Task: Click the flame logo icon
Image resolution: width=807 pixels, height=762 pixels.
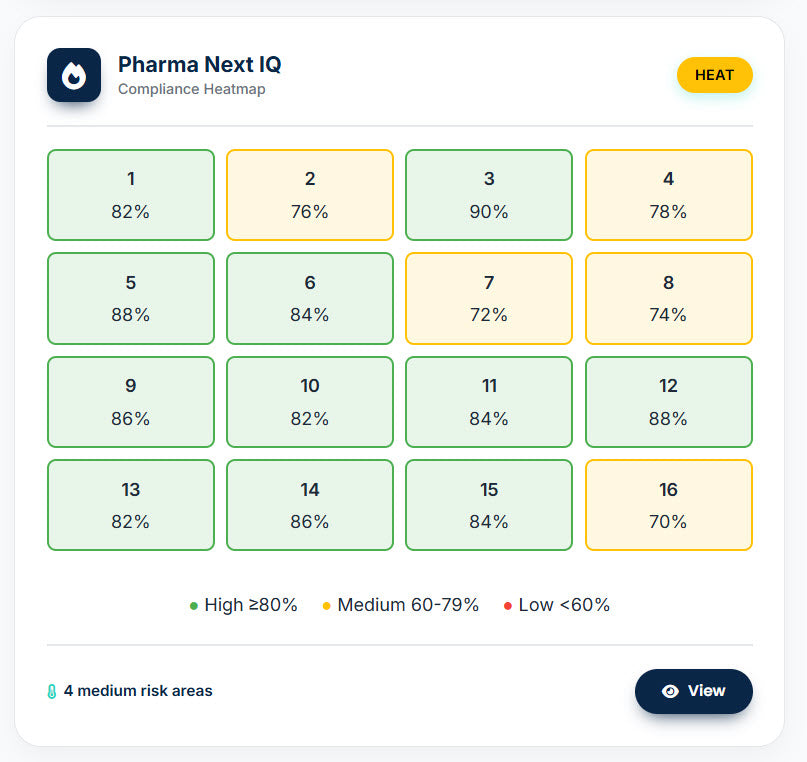Action: tap(73, 75)
